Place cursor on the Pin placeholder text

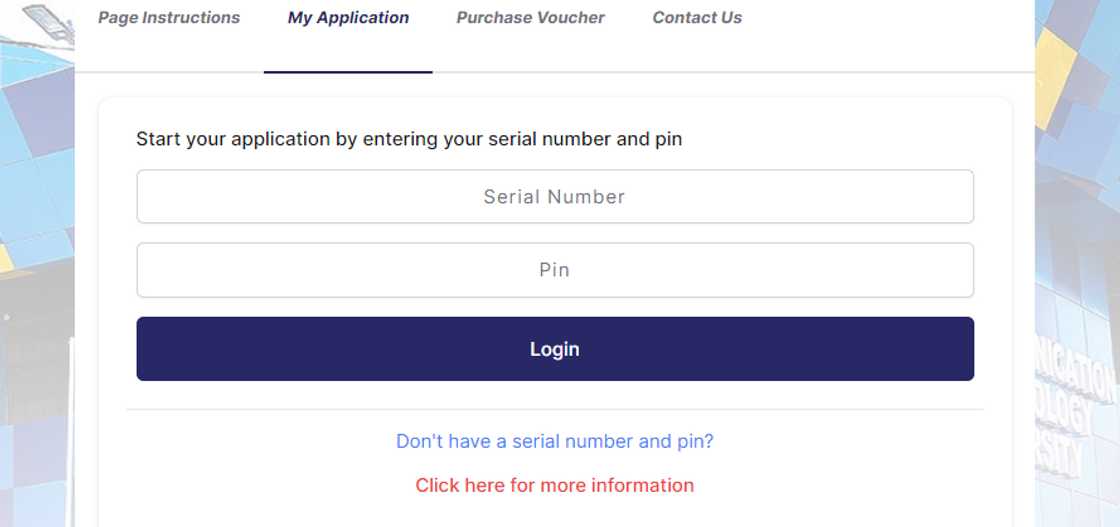pos(555,270)
